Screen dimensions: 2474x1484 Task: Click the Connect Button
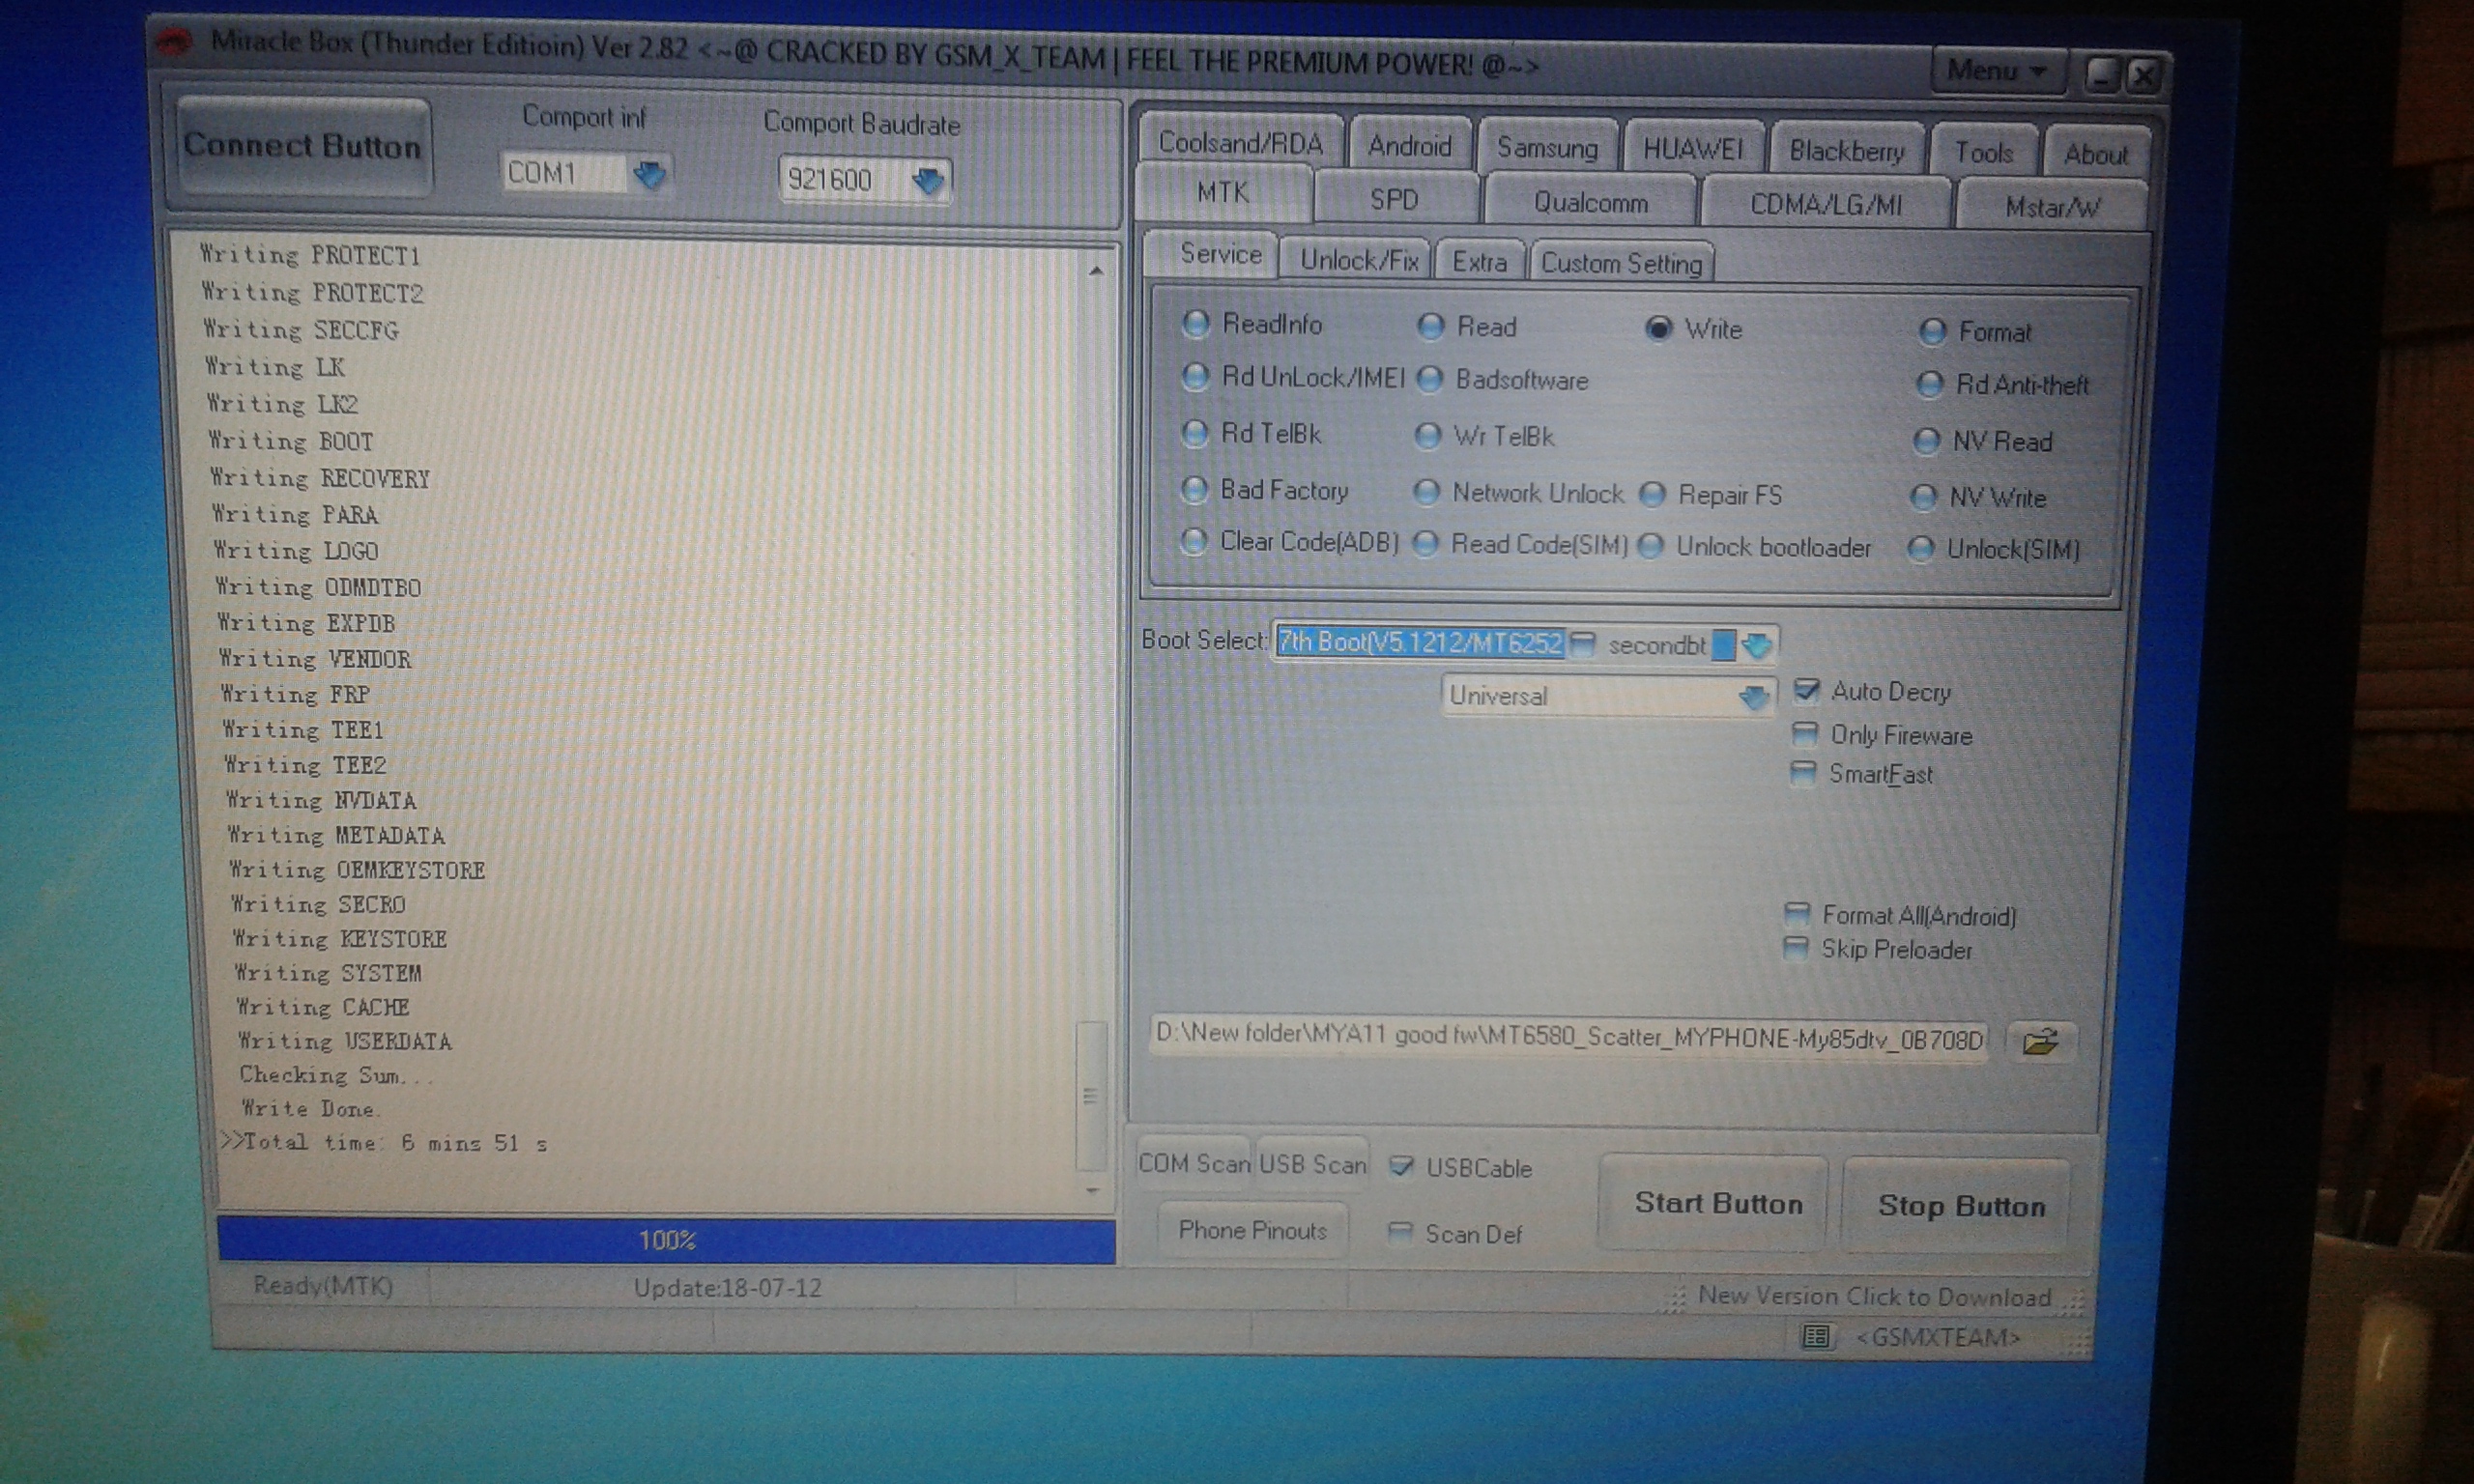(303, 146)
